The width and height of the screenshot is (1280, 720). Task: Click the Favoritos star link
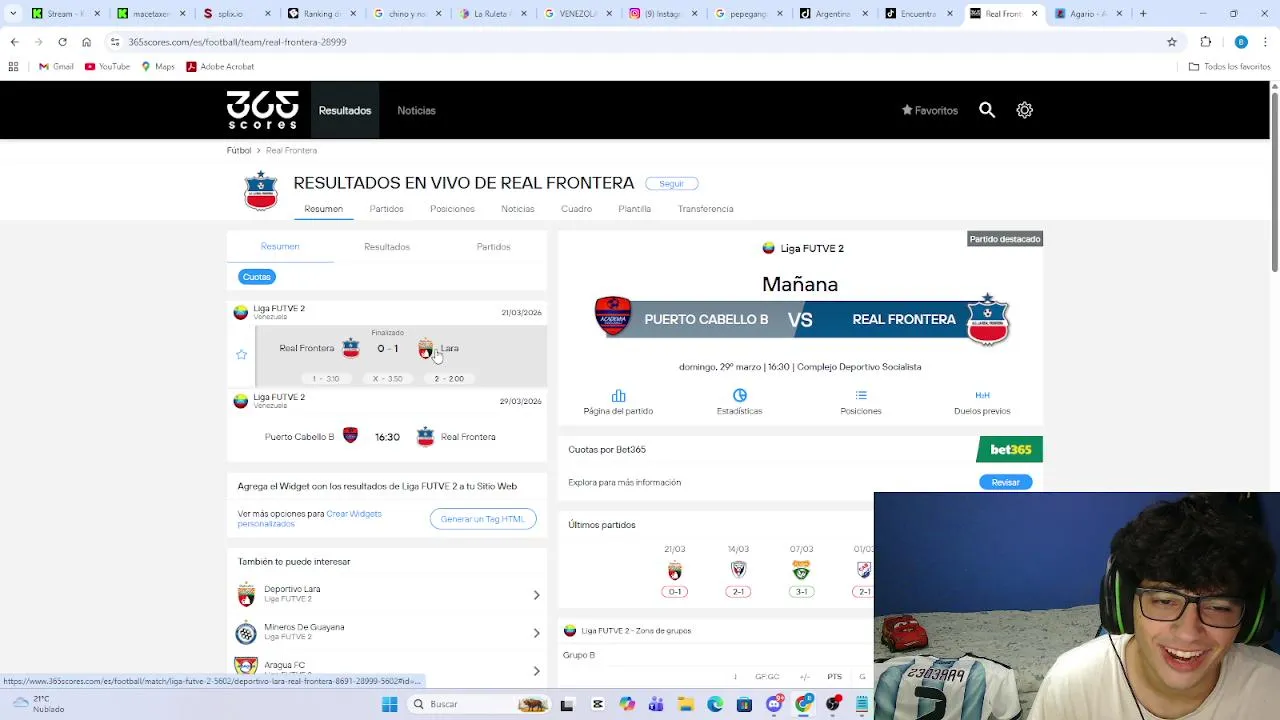(x=930, y=110)
